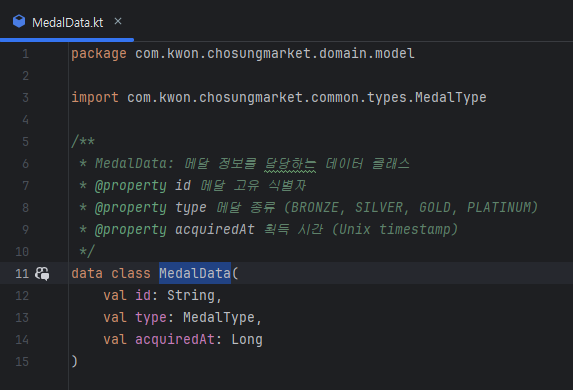Click line number 15 in the gutter
Image resolution: width=573 pixels, height=390 pixels.
22,361
